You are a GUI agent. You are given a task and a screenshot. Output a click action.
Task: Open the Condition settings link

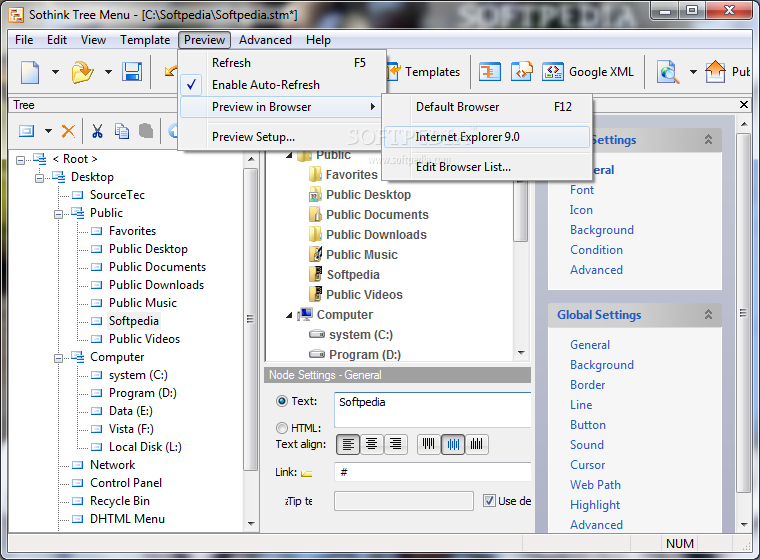click(x=596, y=250)
